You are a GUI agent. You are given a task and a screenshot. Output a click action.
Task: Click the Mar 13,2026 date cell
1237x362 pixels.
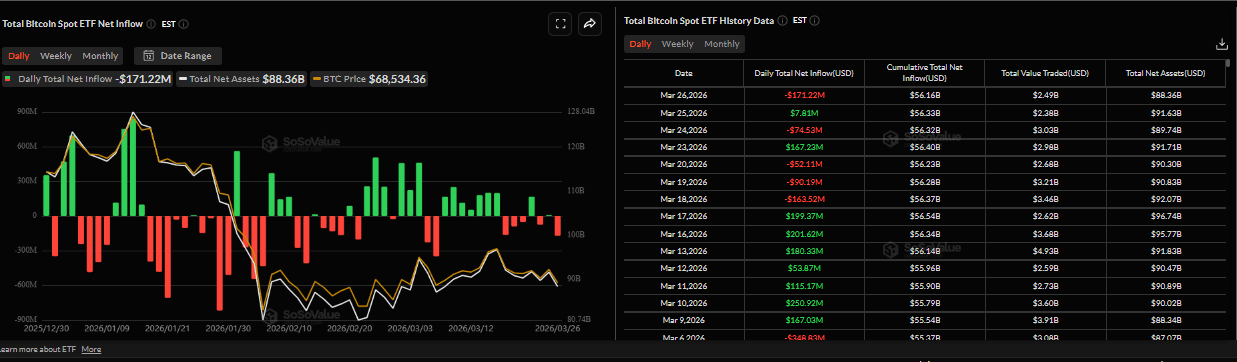point(683,251)
